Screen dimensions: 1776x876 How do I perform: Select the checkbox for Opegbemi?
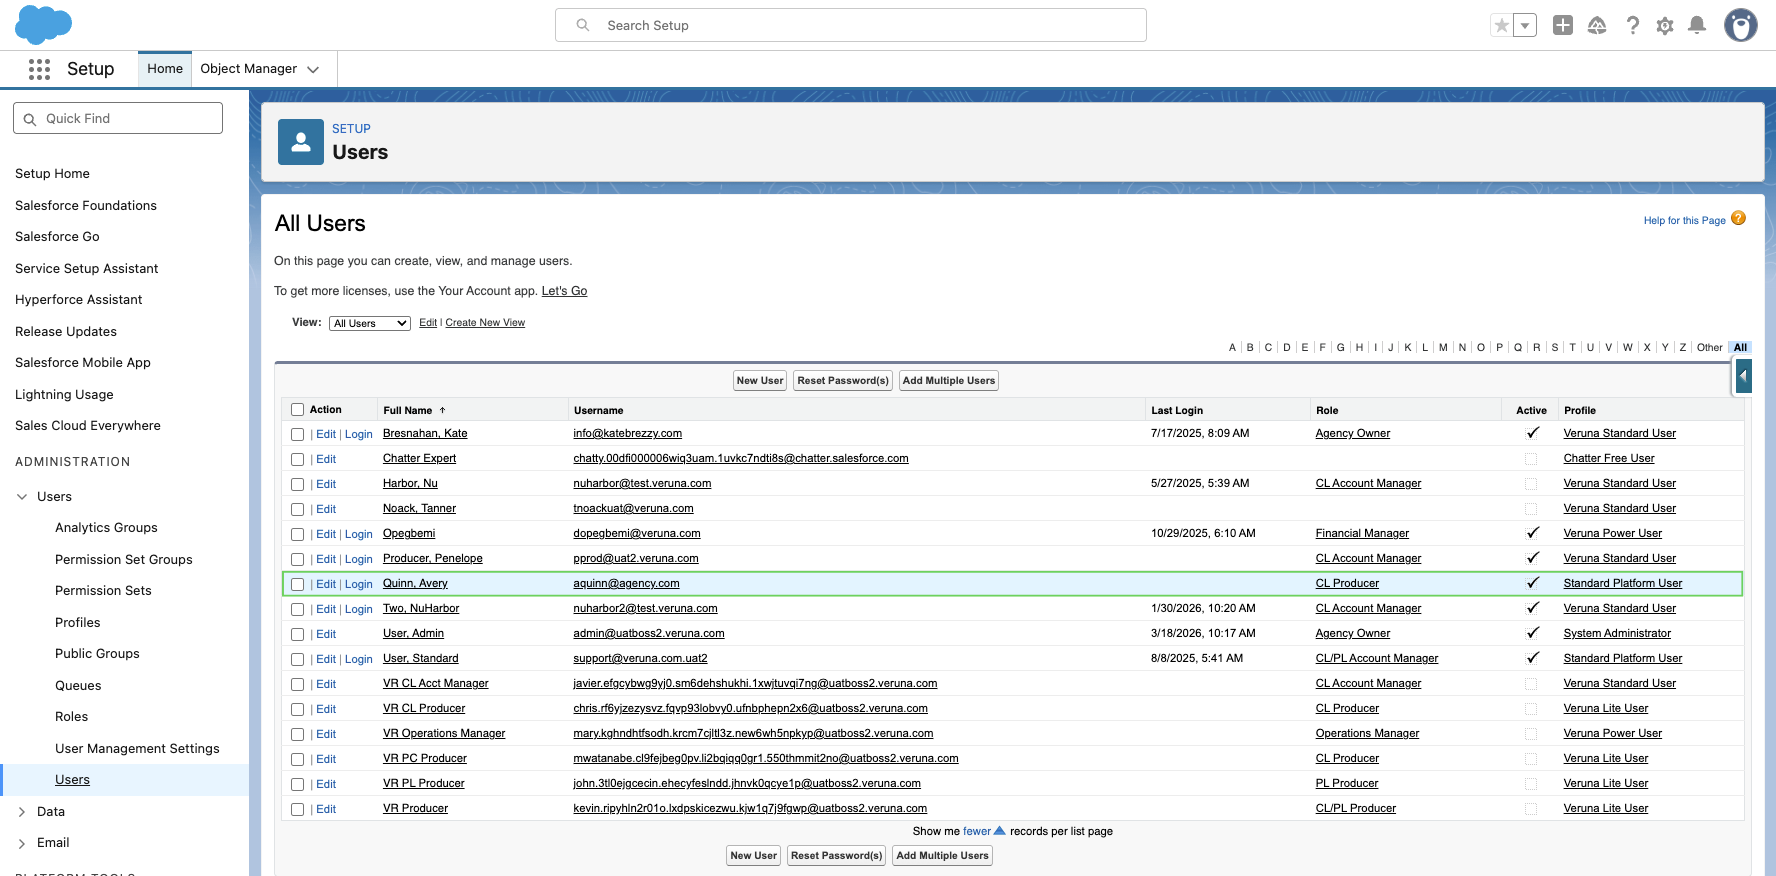pyautogui.click(x=297, y=534)
